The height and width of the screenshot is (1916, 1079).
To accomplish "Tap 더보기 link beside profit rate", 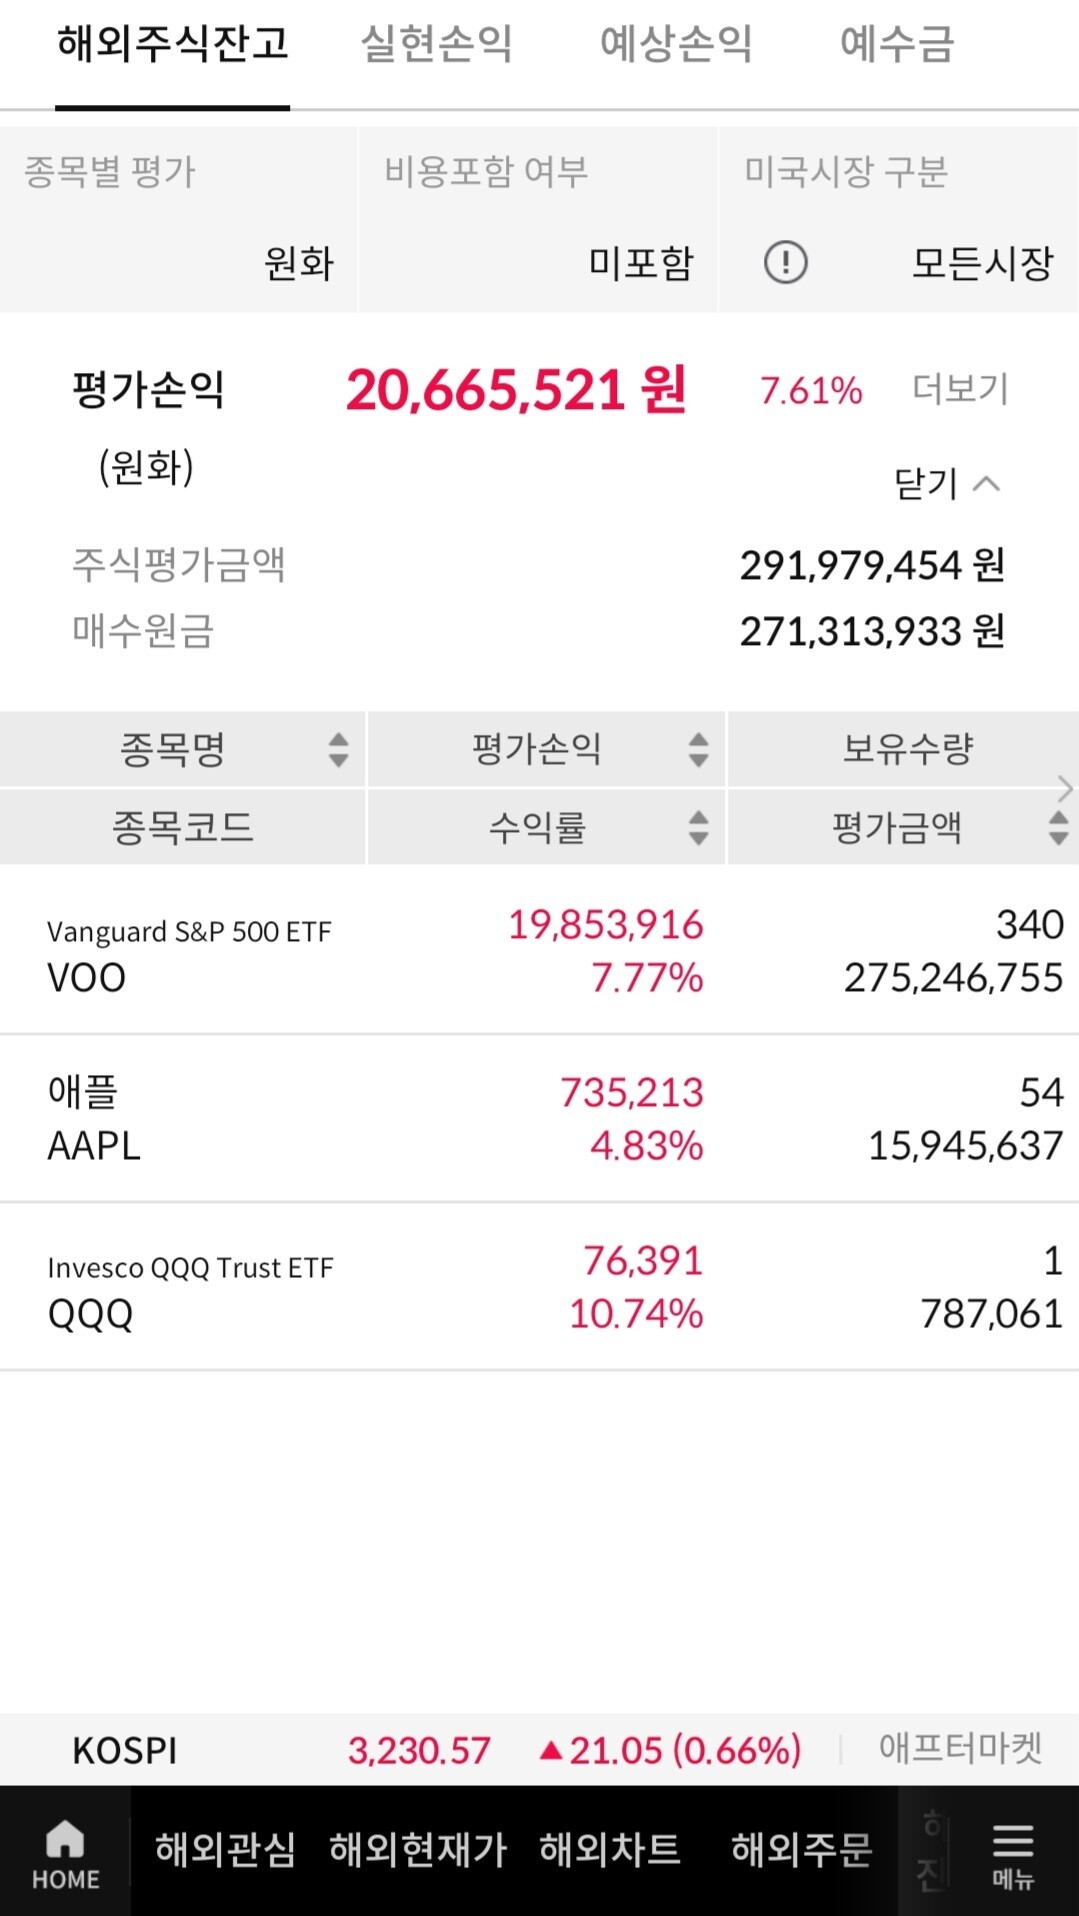I will (960, 389).
